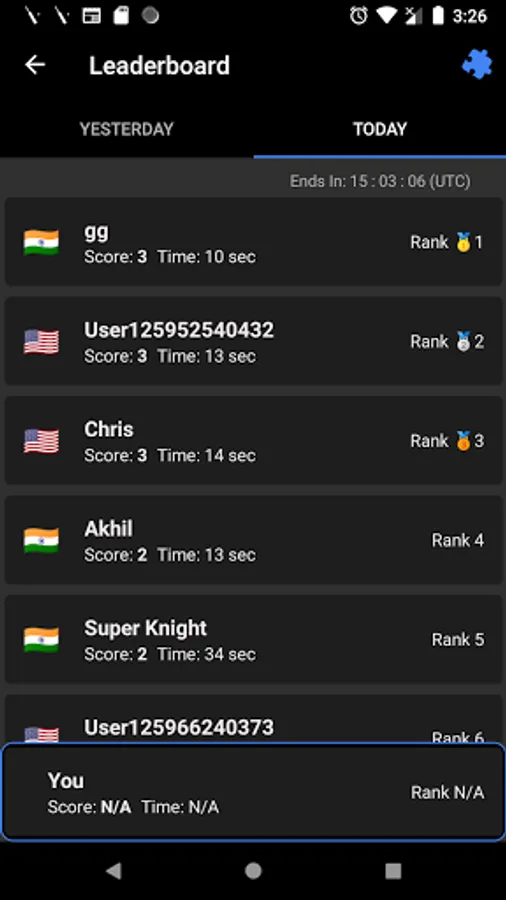Tap the silver medal Rank 2 badge

(x=447, y=342)
